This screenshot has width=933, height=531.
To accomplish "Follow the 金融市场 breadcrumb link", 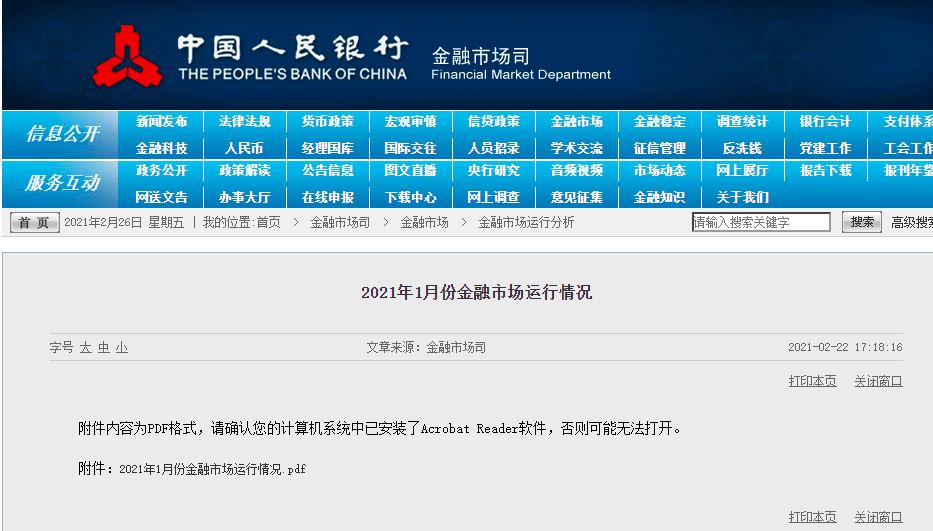I will tap(424, 223).
